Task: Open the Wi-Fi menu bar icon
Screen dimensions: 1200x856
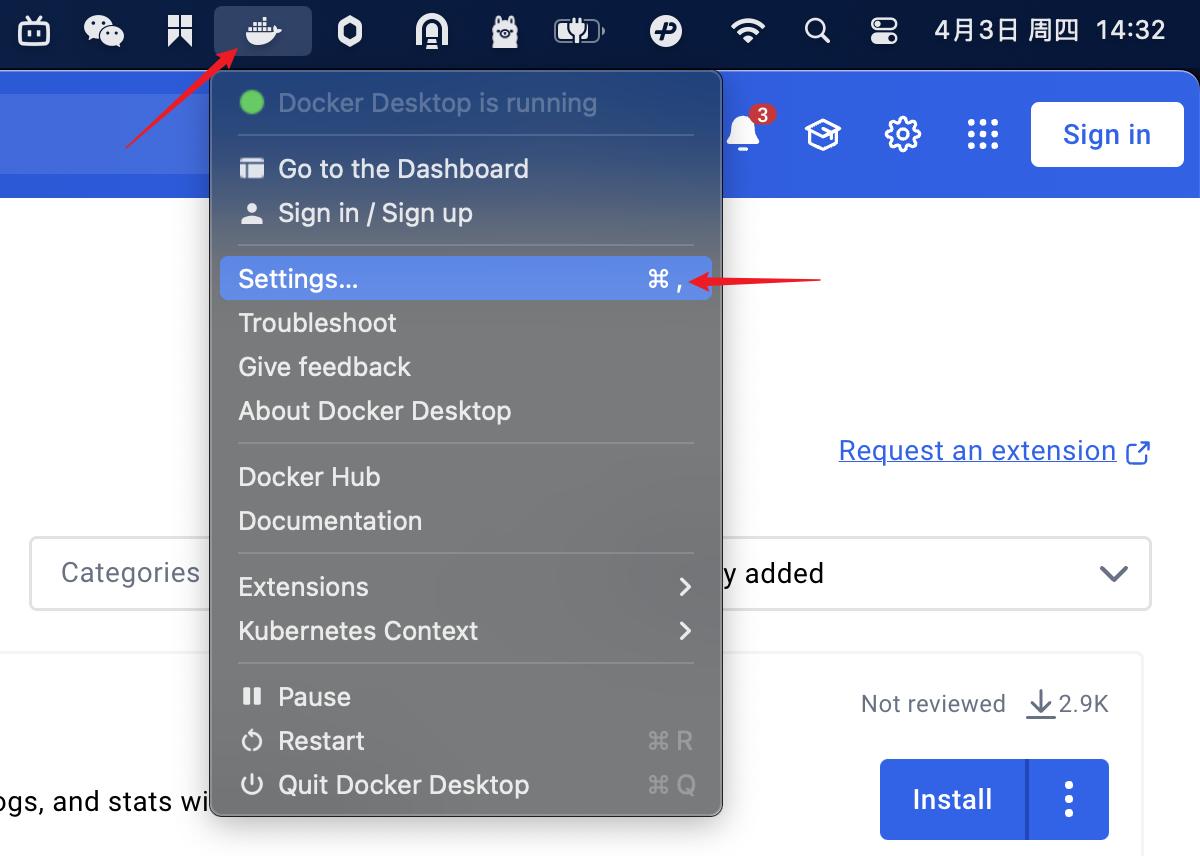Action: pos(747,31)
